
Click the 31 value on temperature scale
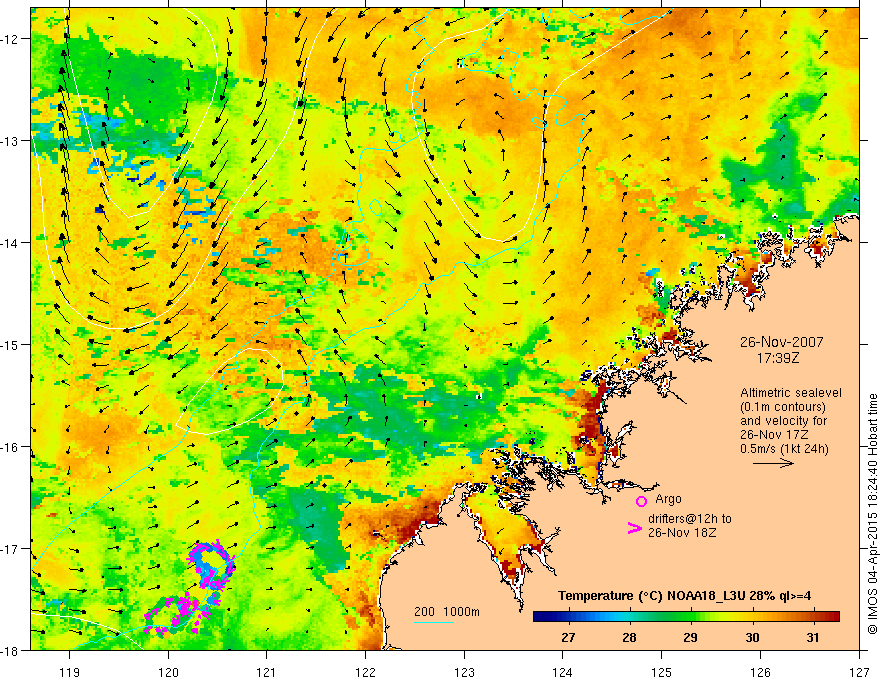tap(813, 638)
